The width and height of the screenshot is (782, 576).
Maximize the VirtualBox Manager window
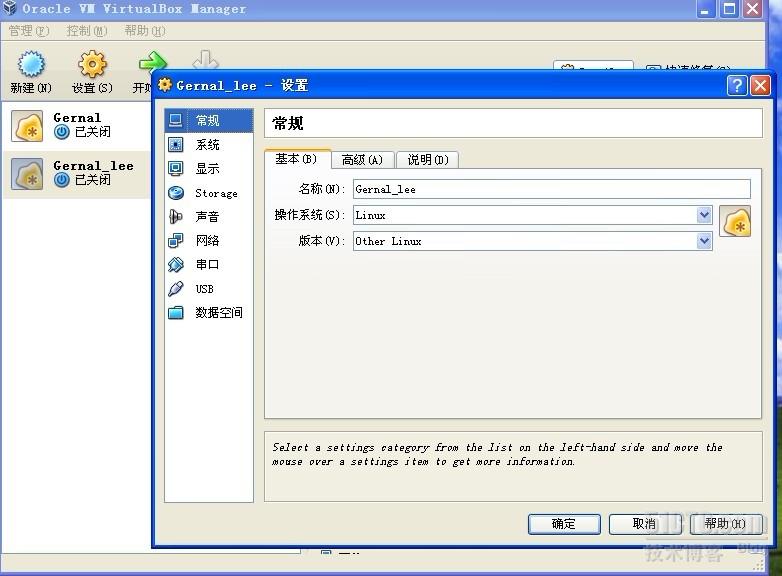[729, 9]
